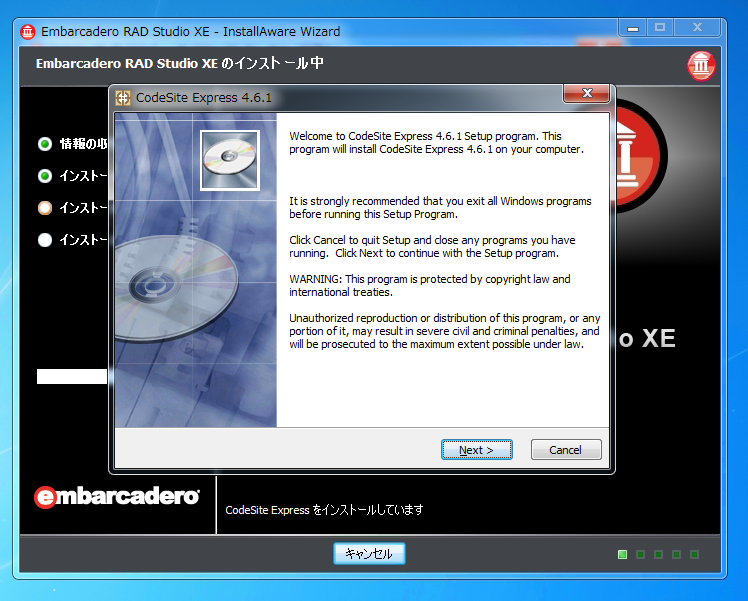Click the second green install step indicator
Viewport: 748px width, 601px height.
[x=45, y=176]
